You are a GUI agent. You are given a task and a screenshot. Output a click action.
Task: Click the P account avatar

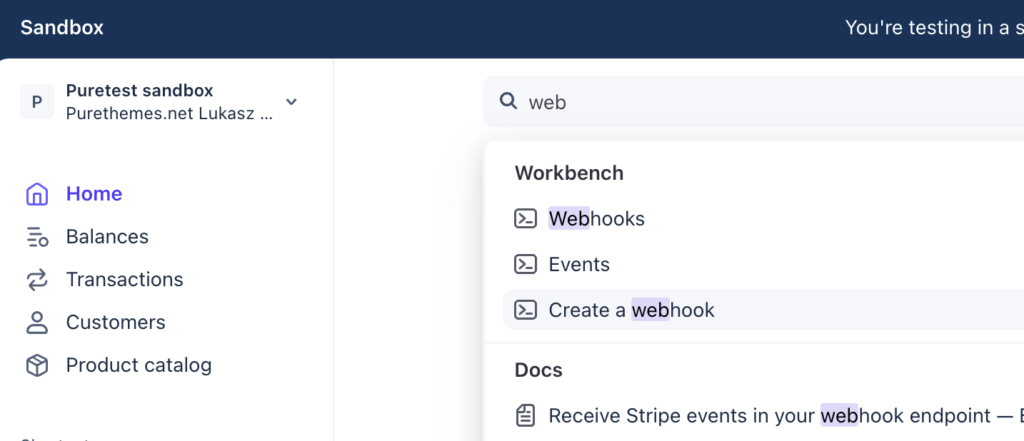coord(37,102)
